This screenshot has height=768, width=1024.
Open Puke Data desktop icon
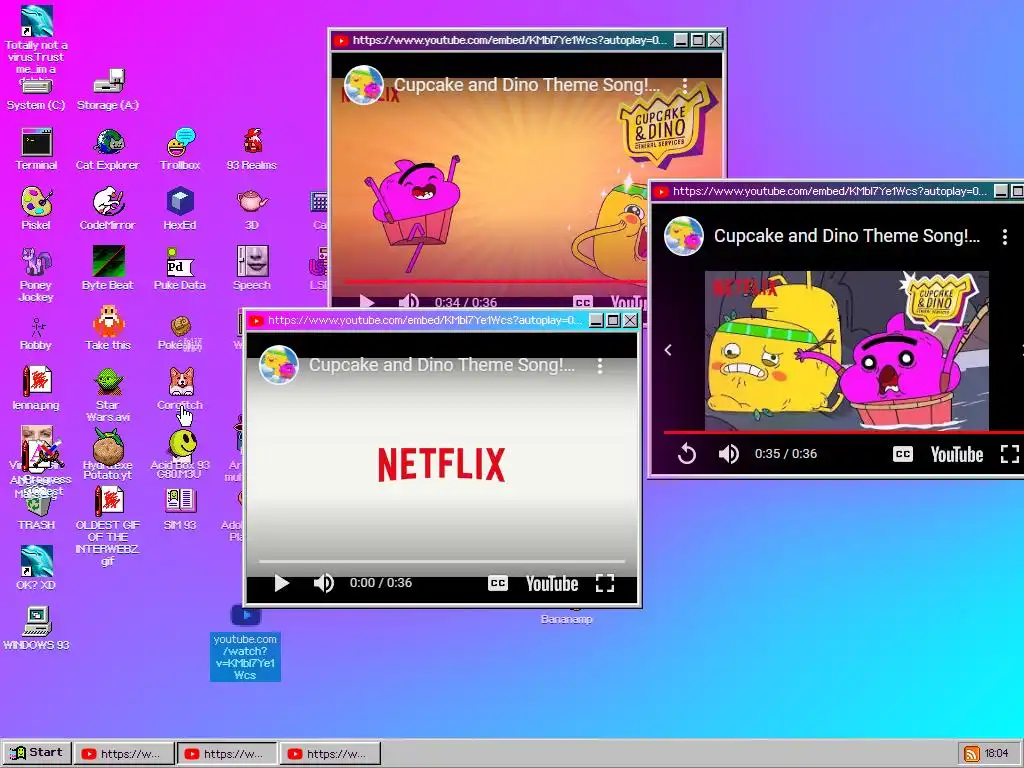(x=180, y=268)
